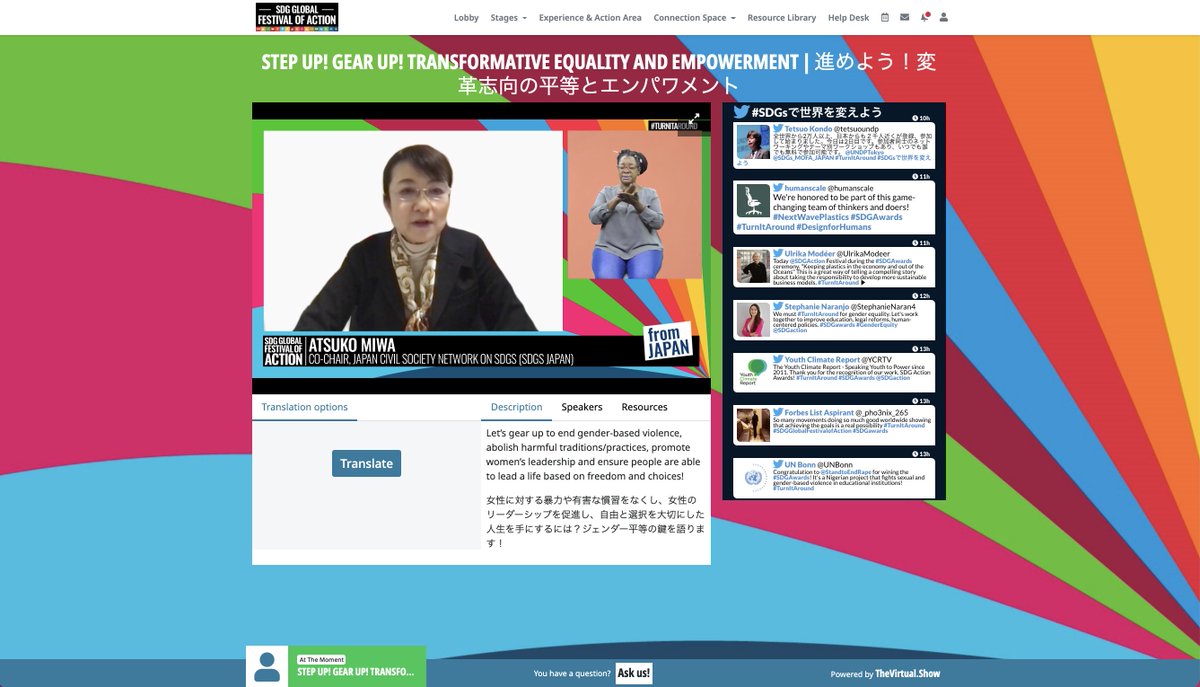Viewport: 1200px width, 687px height.
Task: Open the Help Desk
Action: [x=848, y=18]
